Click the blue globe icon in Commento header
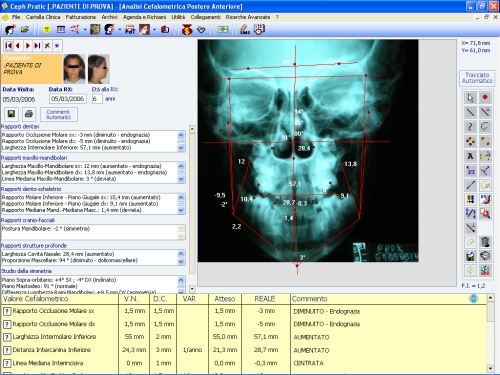Image resolution: width=500 pixels, height=375 pixels. [473, 299]
